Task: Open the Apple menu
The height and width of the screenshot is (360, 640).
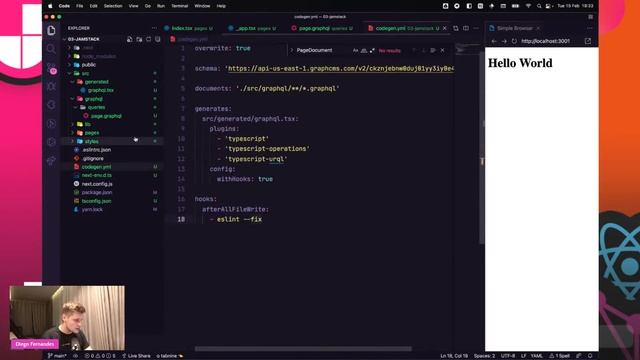Action: [50, 6]
